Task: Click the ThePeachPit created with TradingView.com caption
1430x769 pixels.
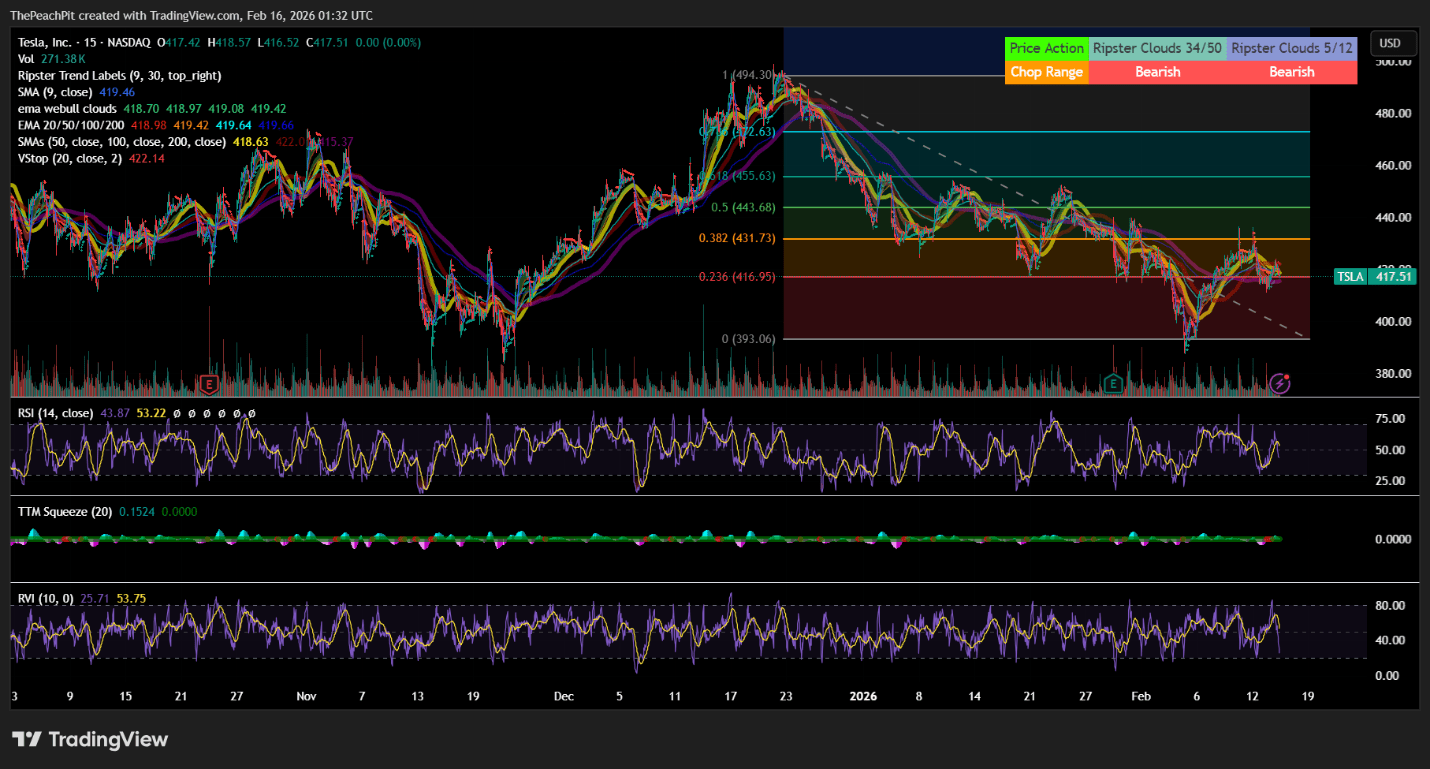Action: tap(192, 15)
